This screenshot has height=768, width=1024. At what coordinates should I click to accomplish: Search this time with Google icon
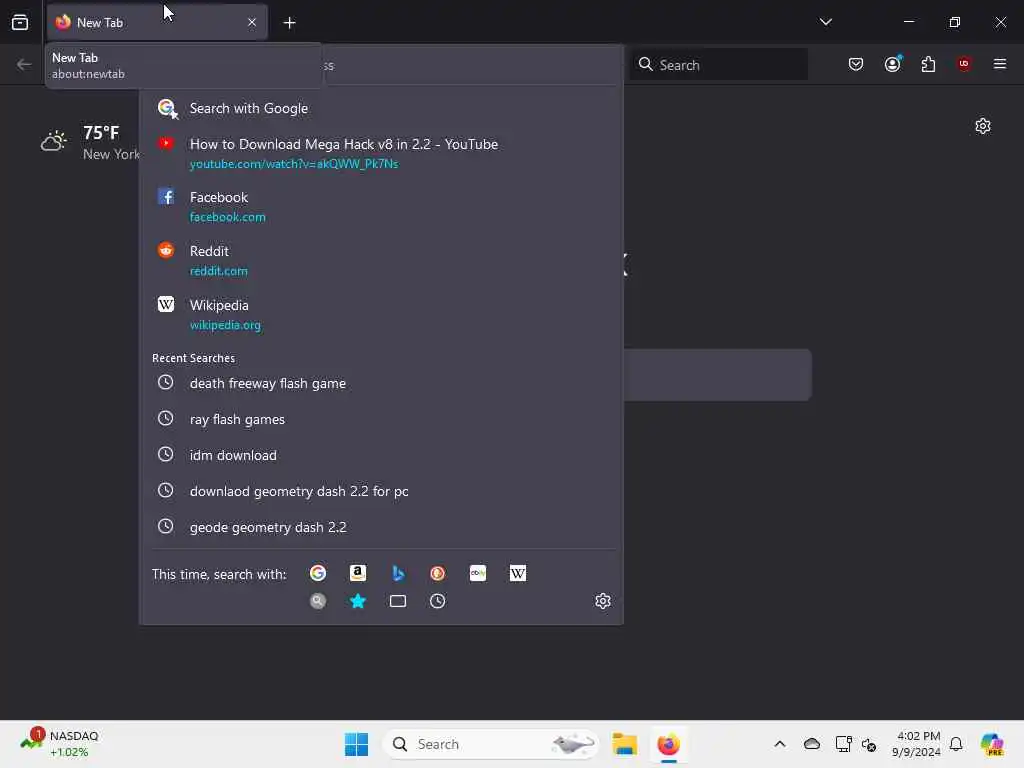tap(318, 573)
